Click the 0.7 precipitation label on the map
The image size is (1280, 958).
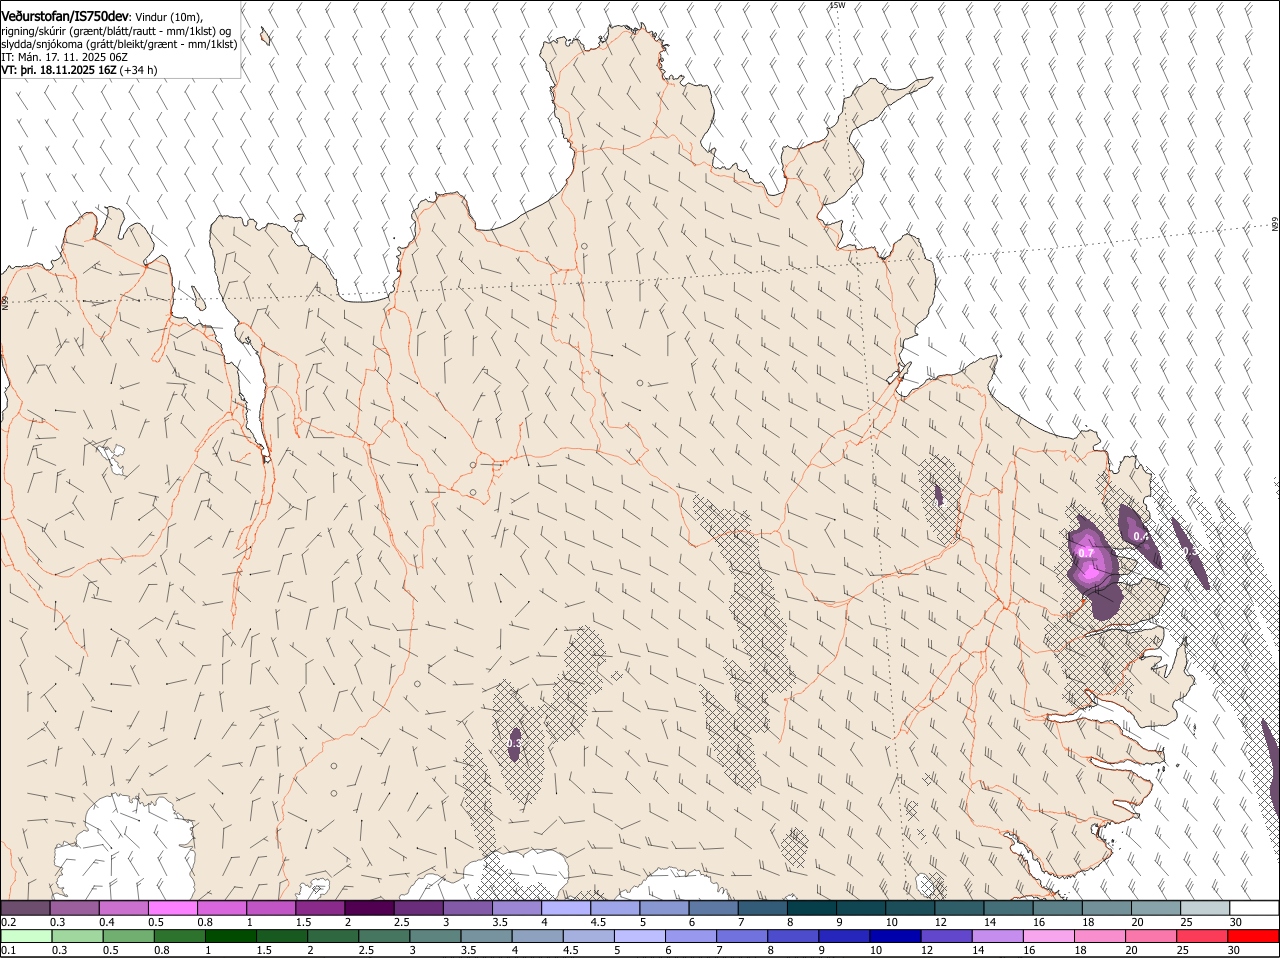coord(1086,552)
